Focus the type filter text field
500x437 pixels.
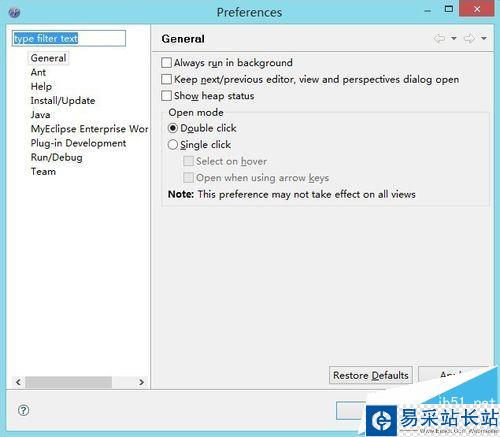[x=69, y=38]
